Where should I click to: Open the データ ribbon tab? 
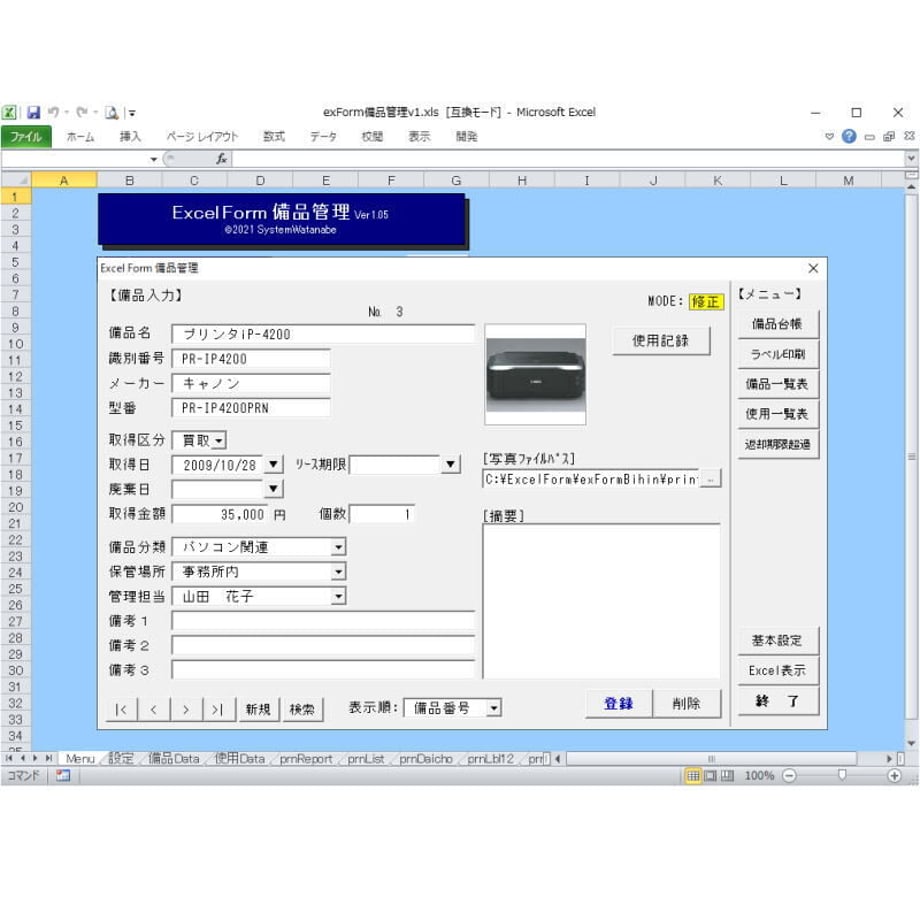pyautogui.click(x=323, y=137)
